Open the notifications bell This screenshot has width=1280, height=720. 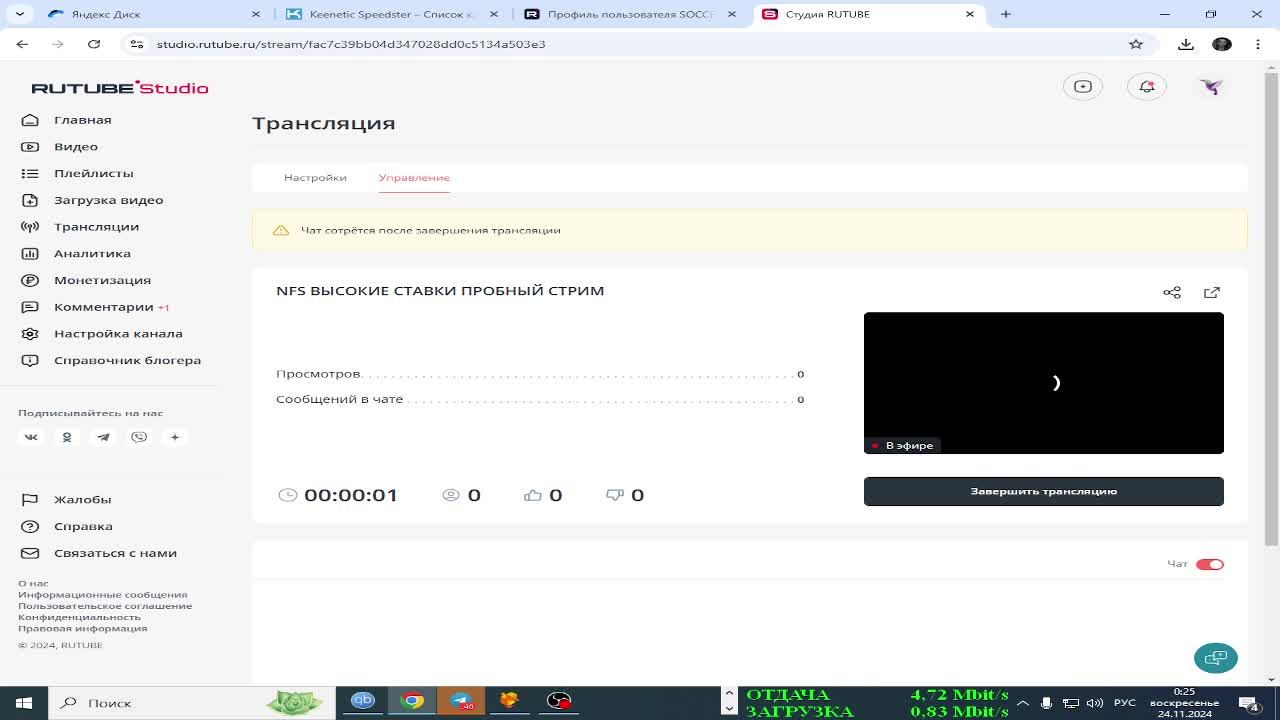tap(1147, 87)
